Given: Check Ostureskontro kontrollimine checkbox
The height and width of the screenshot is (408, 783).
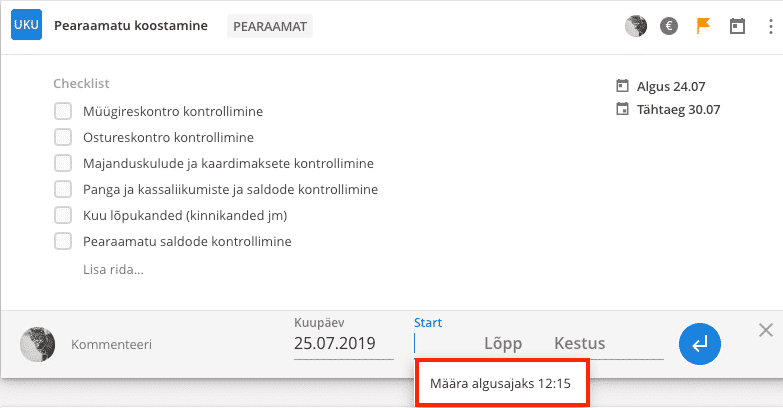Looking at the screenshot, I should point(63,137).
